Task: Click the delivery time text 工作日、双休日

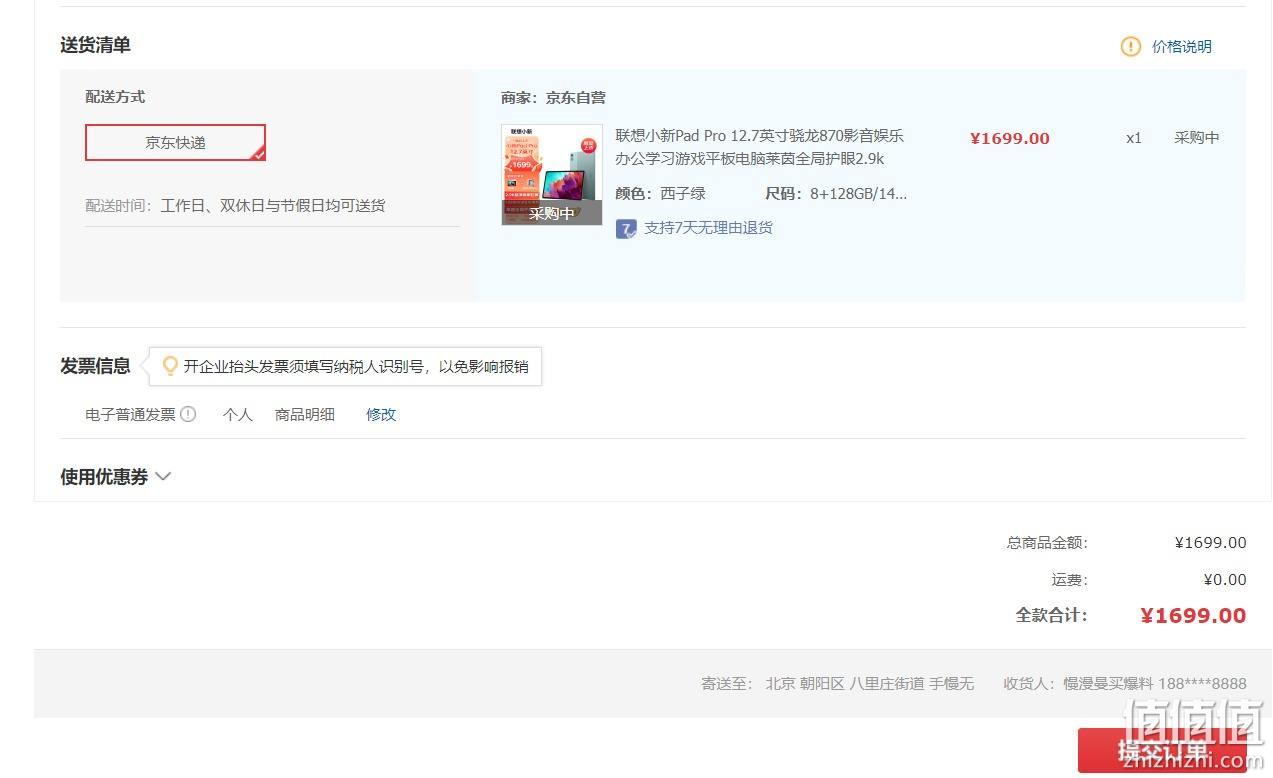Action: point(272,205)
